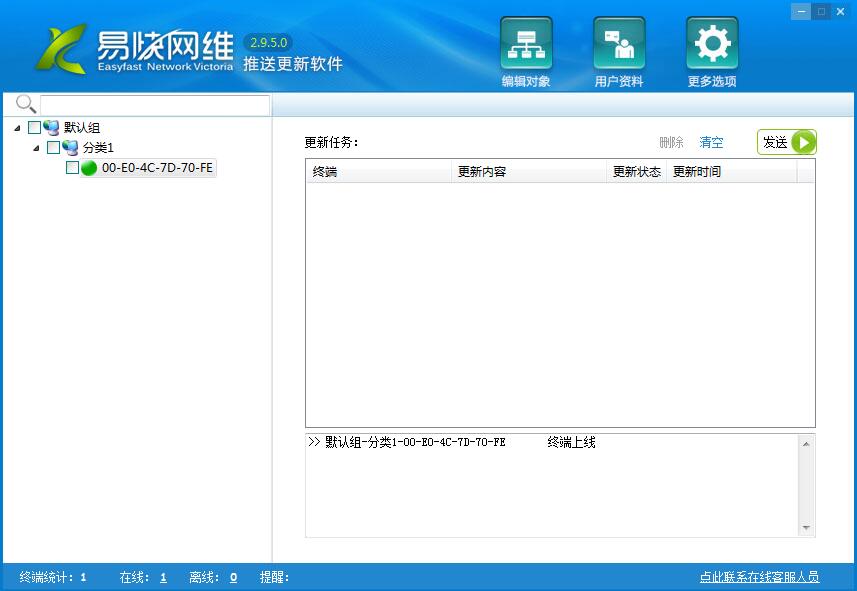Click the 删除 delete option

[x=670, y=142]
